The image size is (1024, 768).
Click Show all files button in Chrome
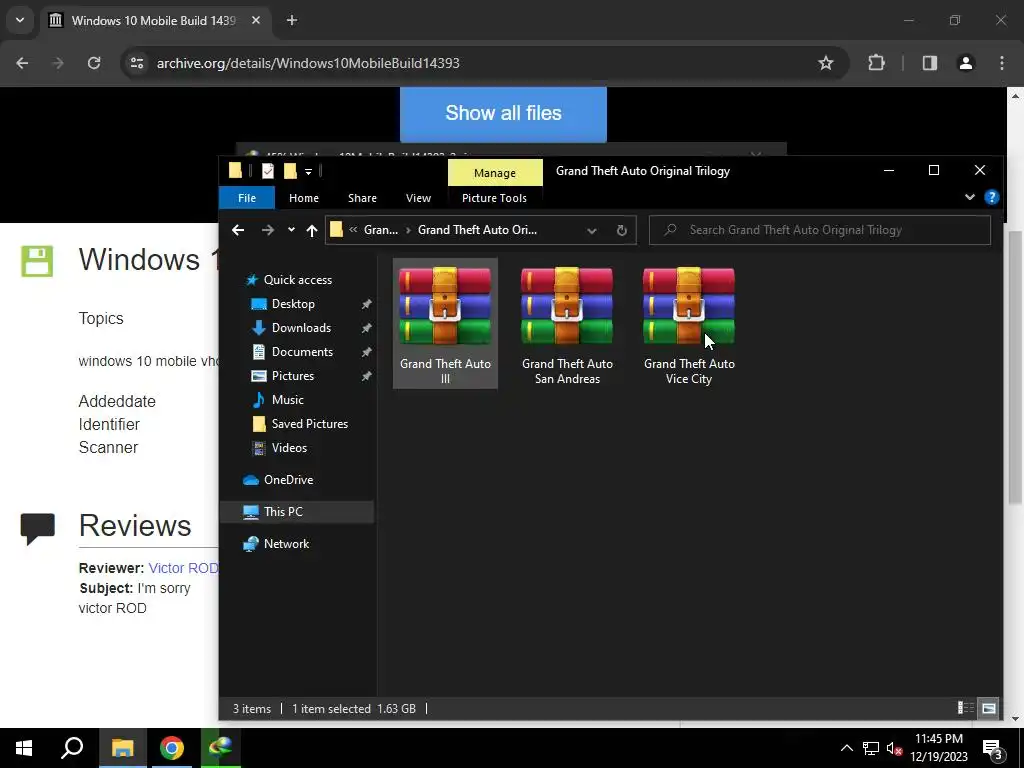tap(504, 113)
